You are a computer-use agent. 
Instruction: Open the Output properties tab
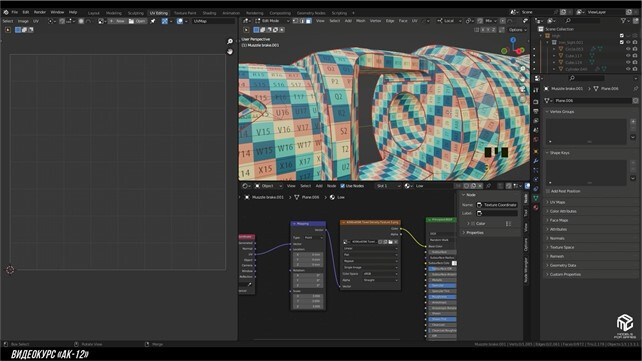click(536, 111)
